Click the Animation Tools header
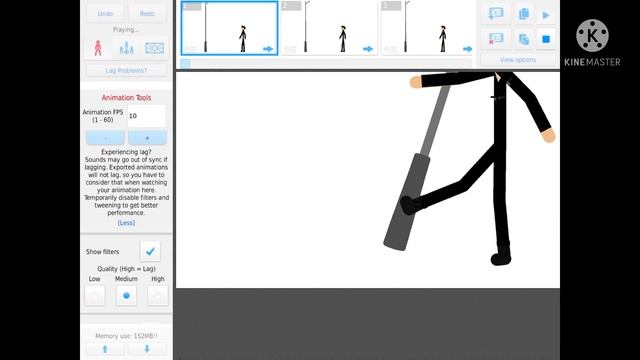640x360 pixels. click(127, 98)
